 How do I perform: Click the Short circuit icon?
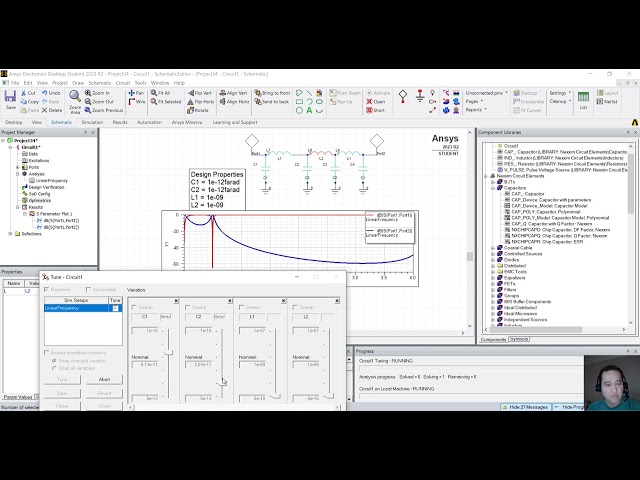[x=369, y=110]
